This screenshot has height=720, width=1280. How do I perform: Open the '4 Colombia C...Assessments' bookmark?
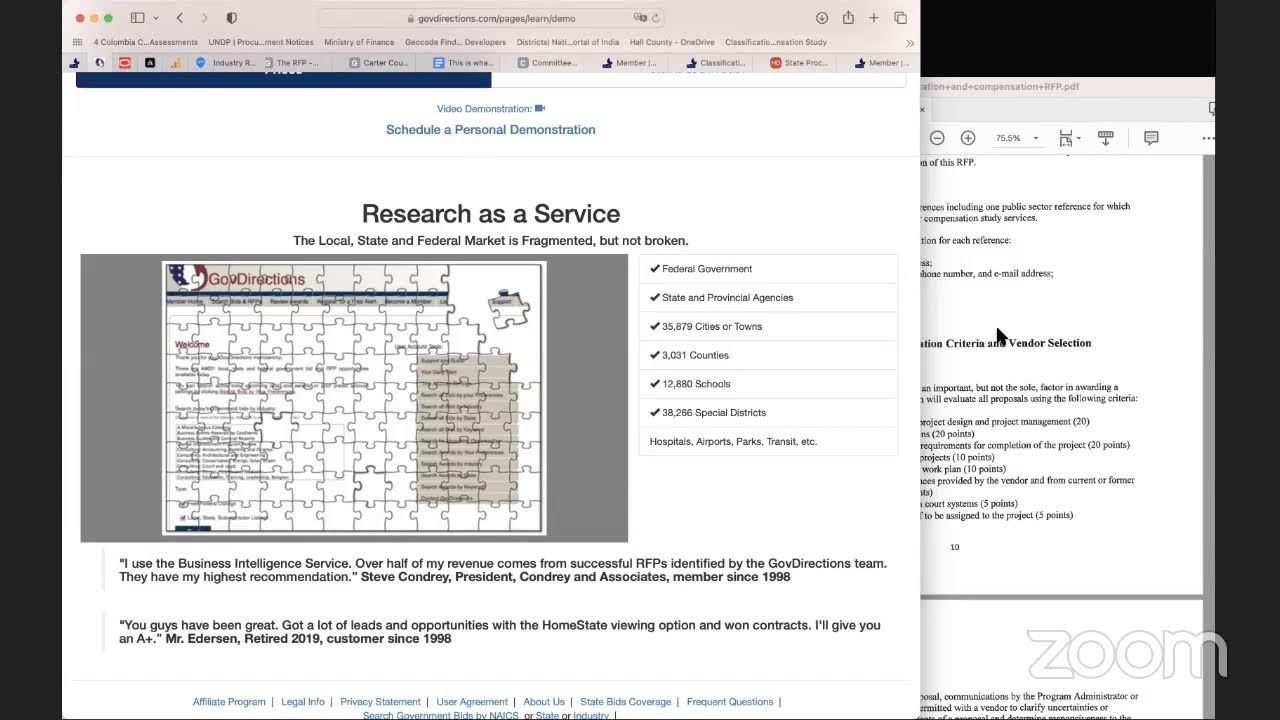pos(146,42)
